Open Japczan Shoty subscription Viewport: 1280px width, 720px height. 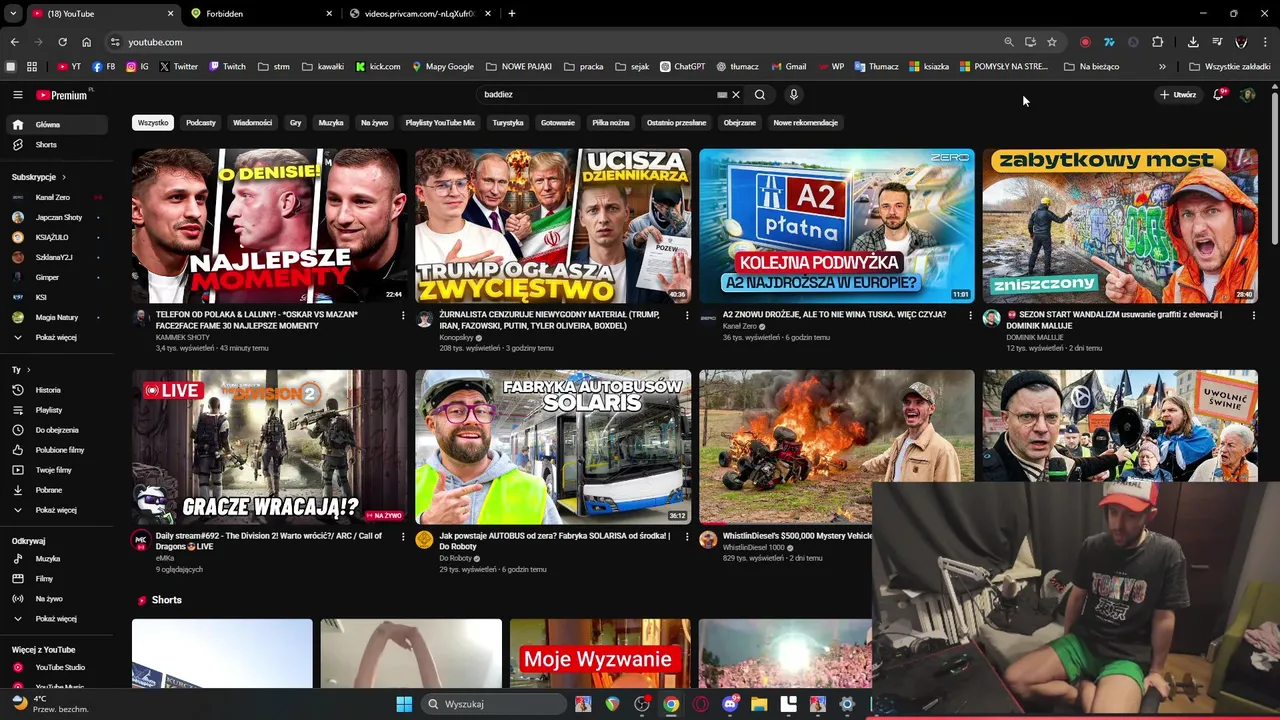(56, 217)
